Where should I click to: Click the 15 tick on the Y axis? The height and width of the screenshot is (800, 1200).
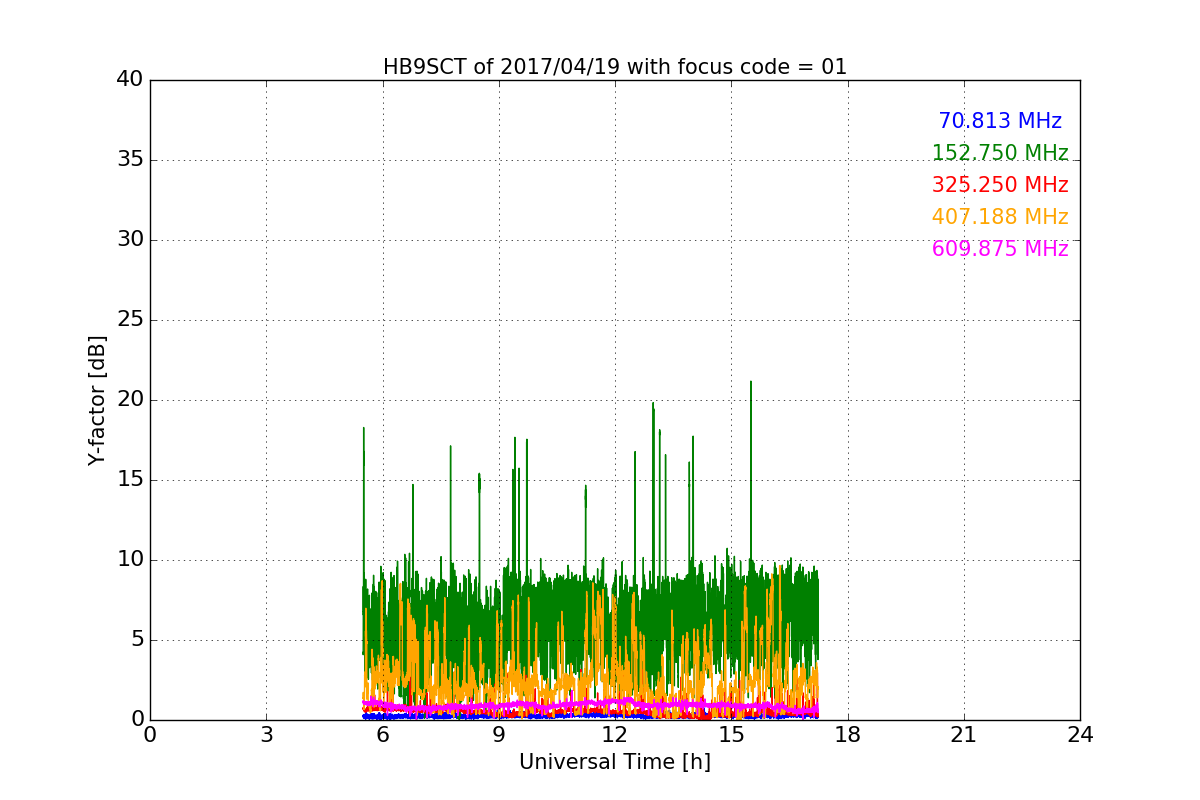[x=130, y=480]
